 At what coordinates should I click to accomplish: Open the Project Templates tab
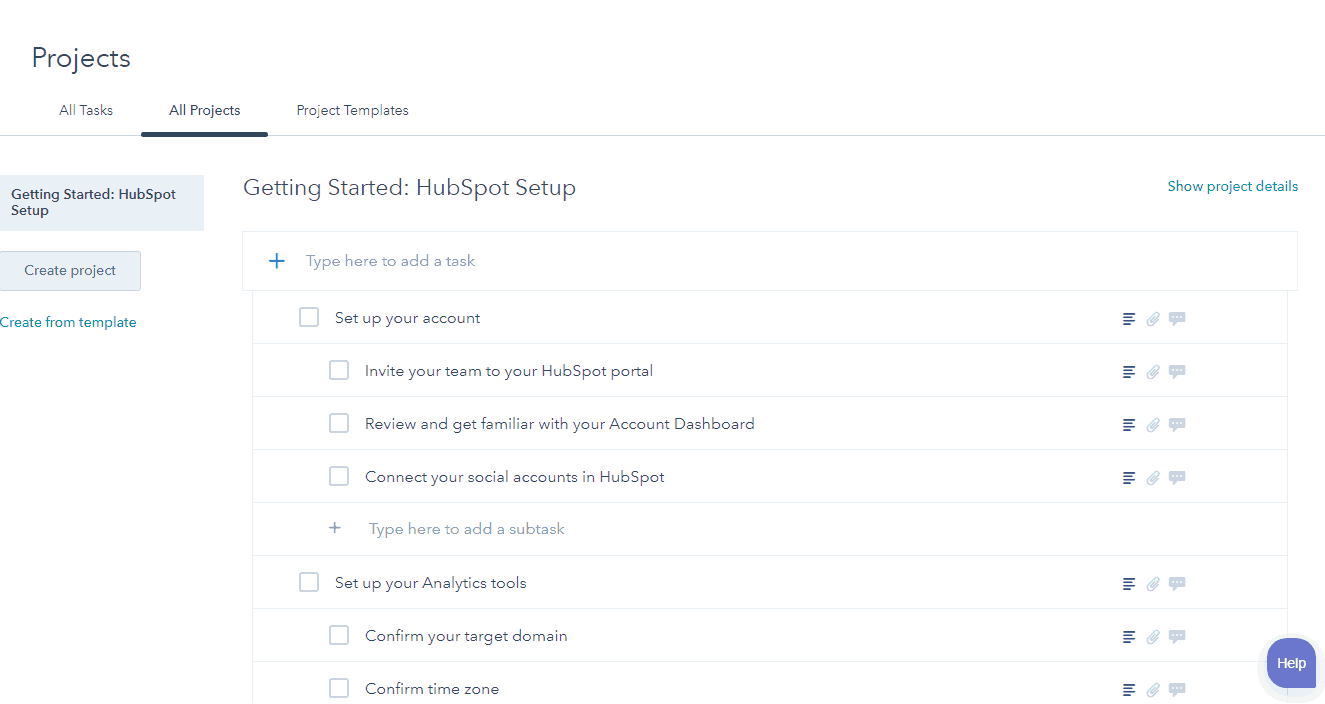352,110
